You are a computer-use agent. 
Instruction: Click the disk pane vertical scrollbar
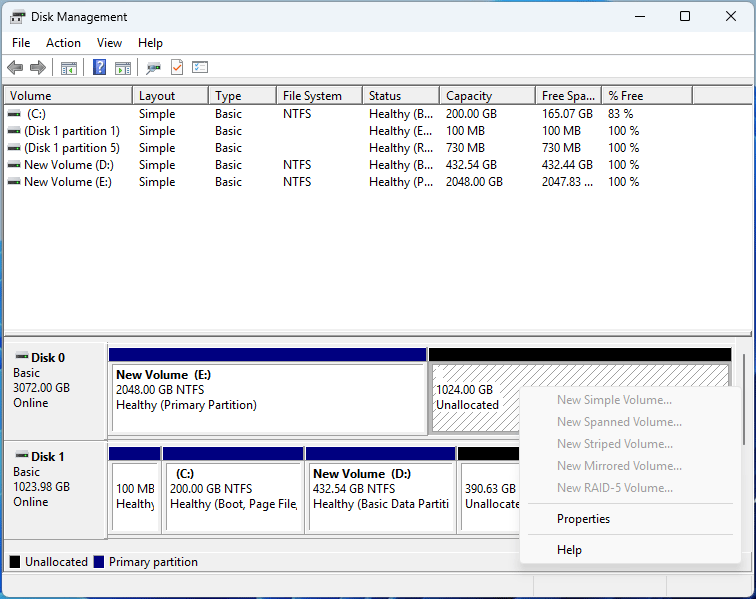point(744,399)
